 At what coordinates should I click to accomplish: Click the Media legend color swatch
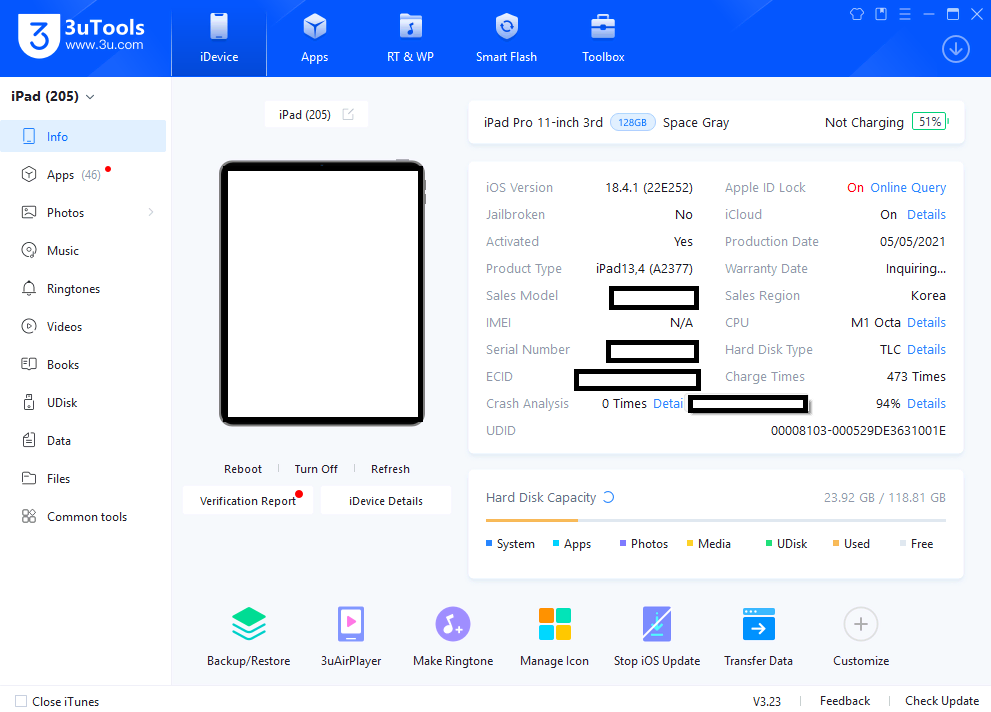[x=690, y=543]
